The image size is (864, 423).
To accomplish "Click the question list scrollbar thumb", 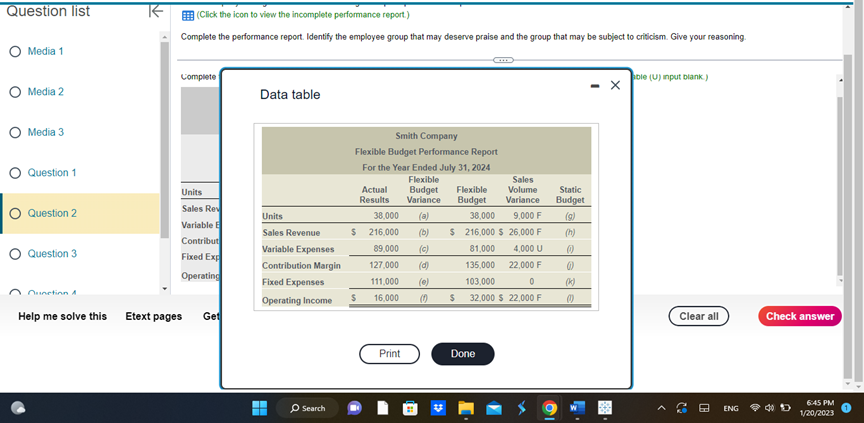I will (164, 139).
